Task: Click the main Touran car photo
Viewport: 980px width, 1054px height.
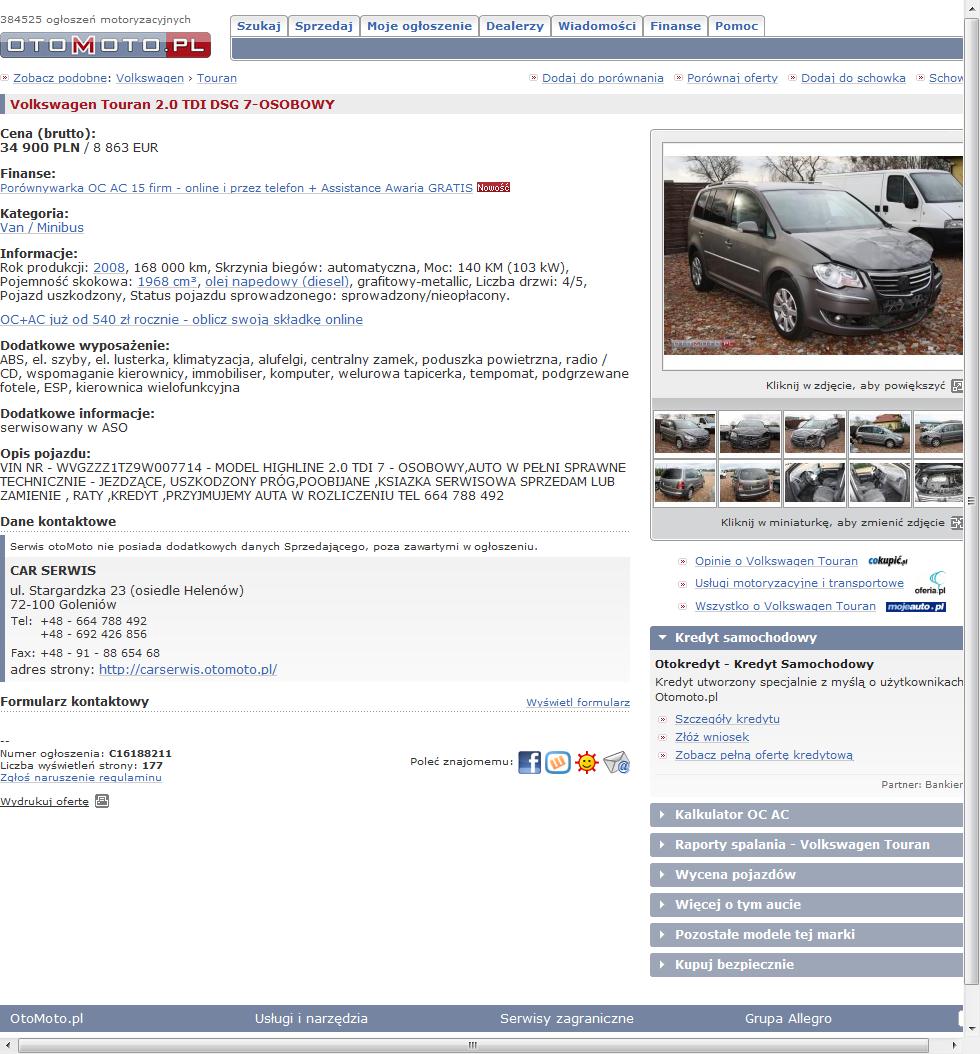Action: [813, 255]
